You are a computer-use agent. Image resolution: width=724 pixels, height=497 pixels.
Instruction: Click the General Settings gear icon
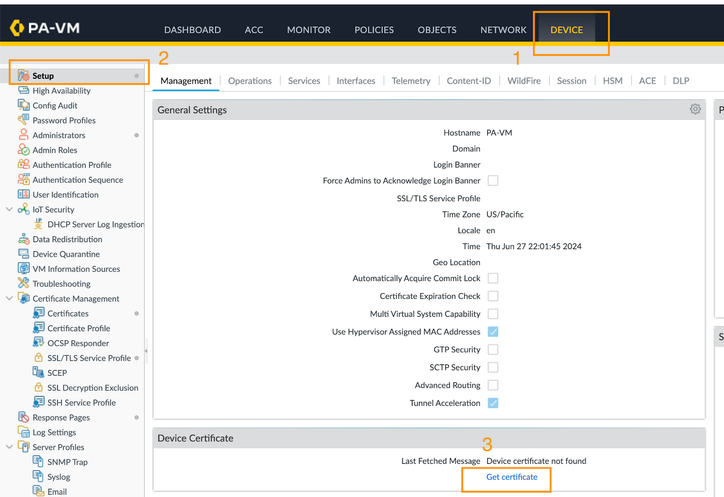coord(695,109)
